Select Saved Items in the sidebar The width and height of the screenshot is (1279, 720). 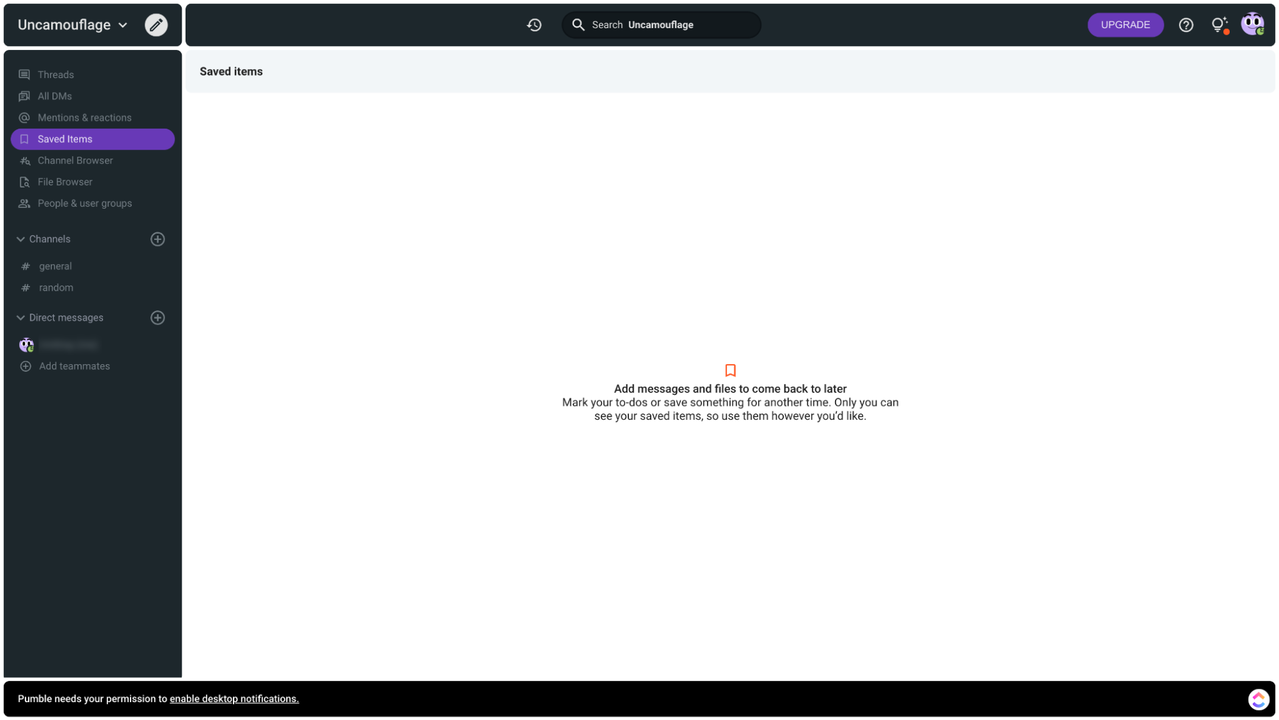93,139
